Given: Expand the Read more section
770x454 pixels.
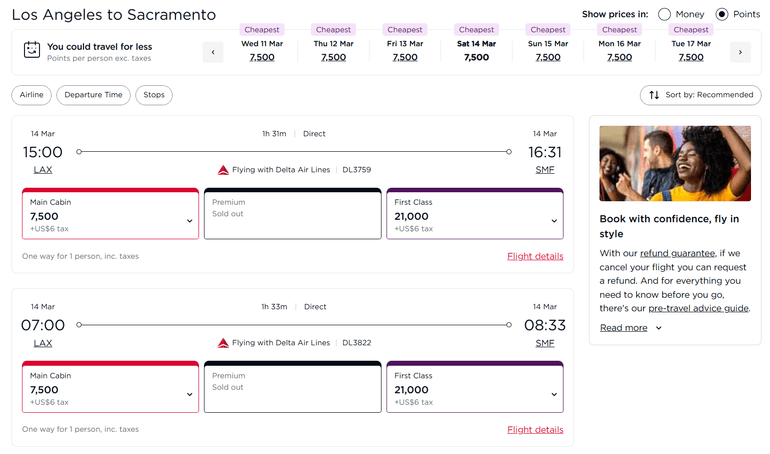Looking at the screenshot, I should 631,328.
